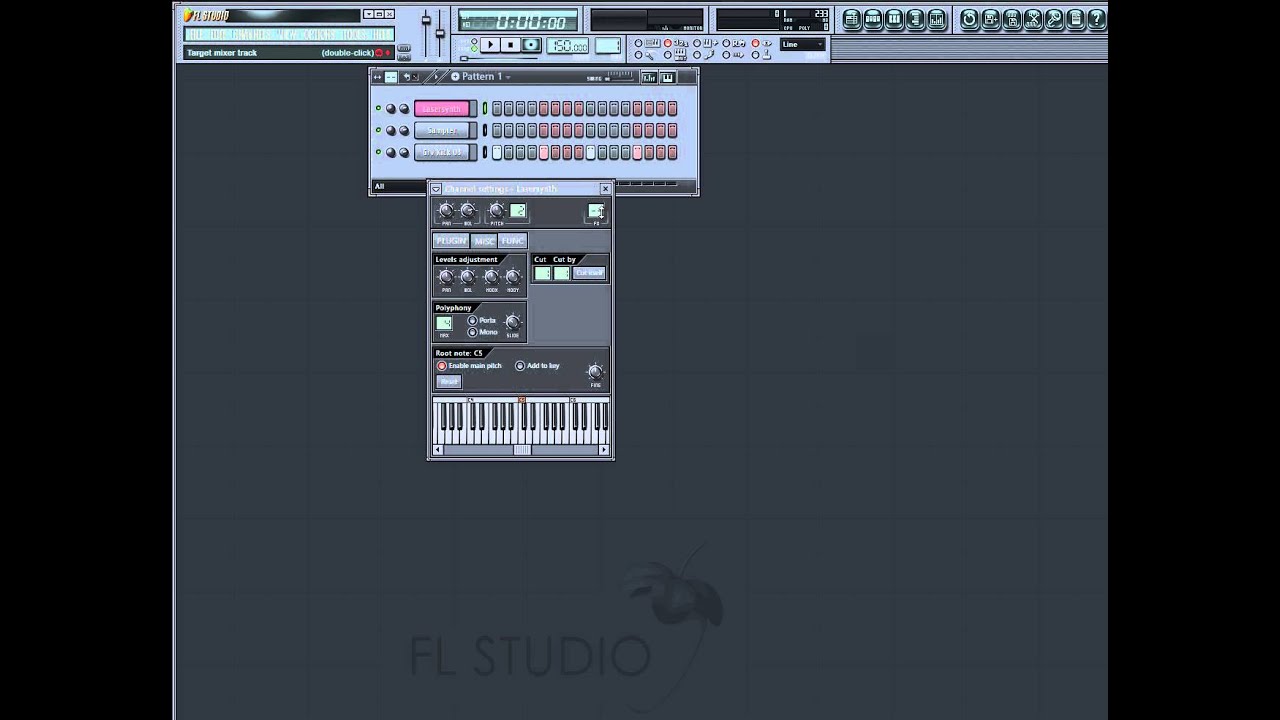Switch to the PLUGIN tab
The image size is (1280, 720).
[451, 241]
